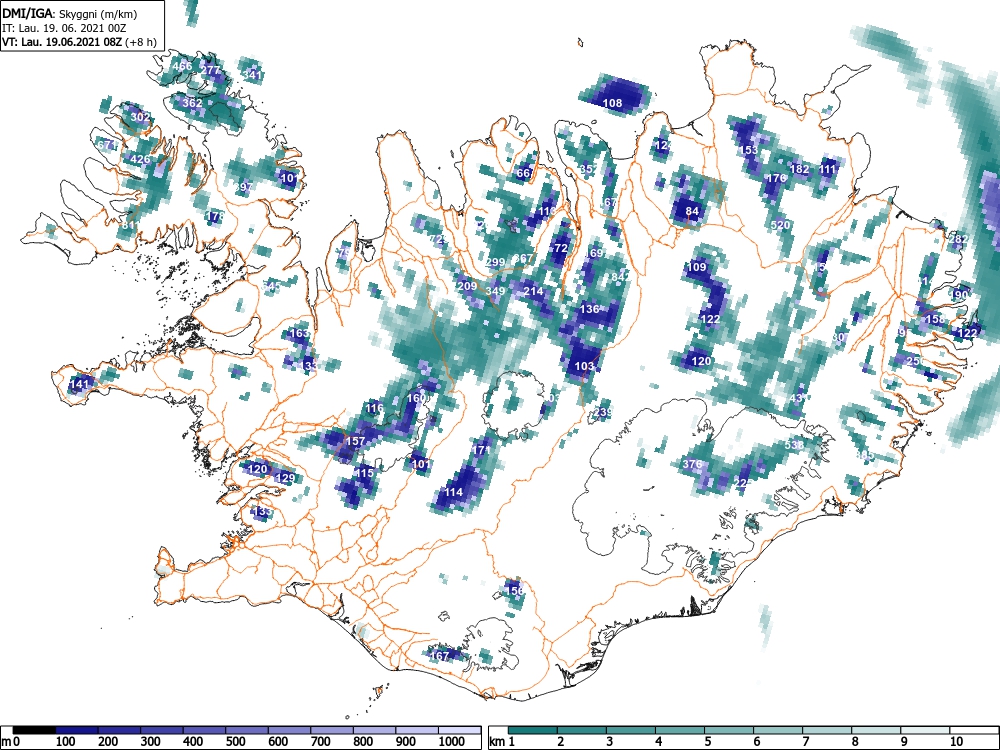Click the '209' visibility value
The height and width of the screenshot is (750, 1000).
point(467,286)
